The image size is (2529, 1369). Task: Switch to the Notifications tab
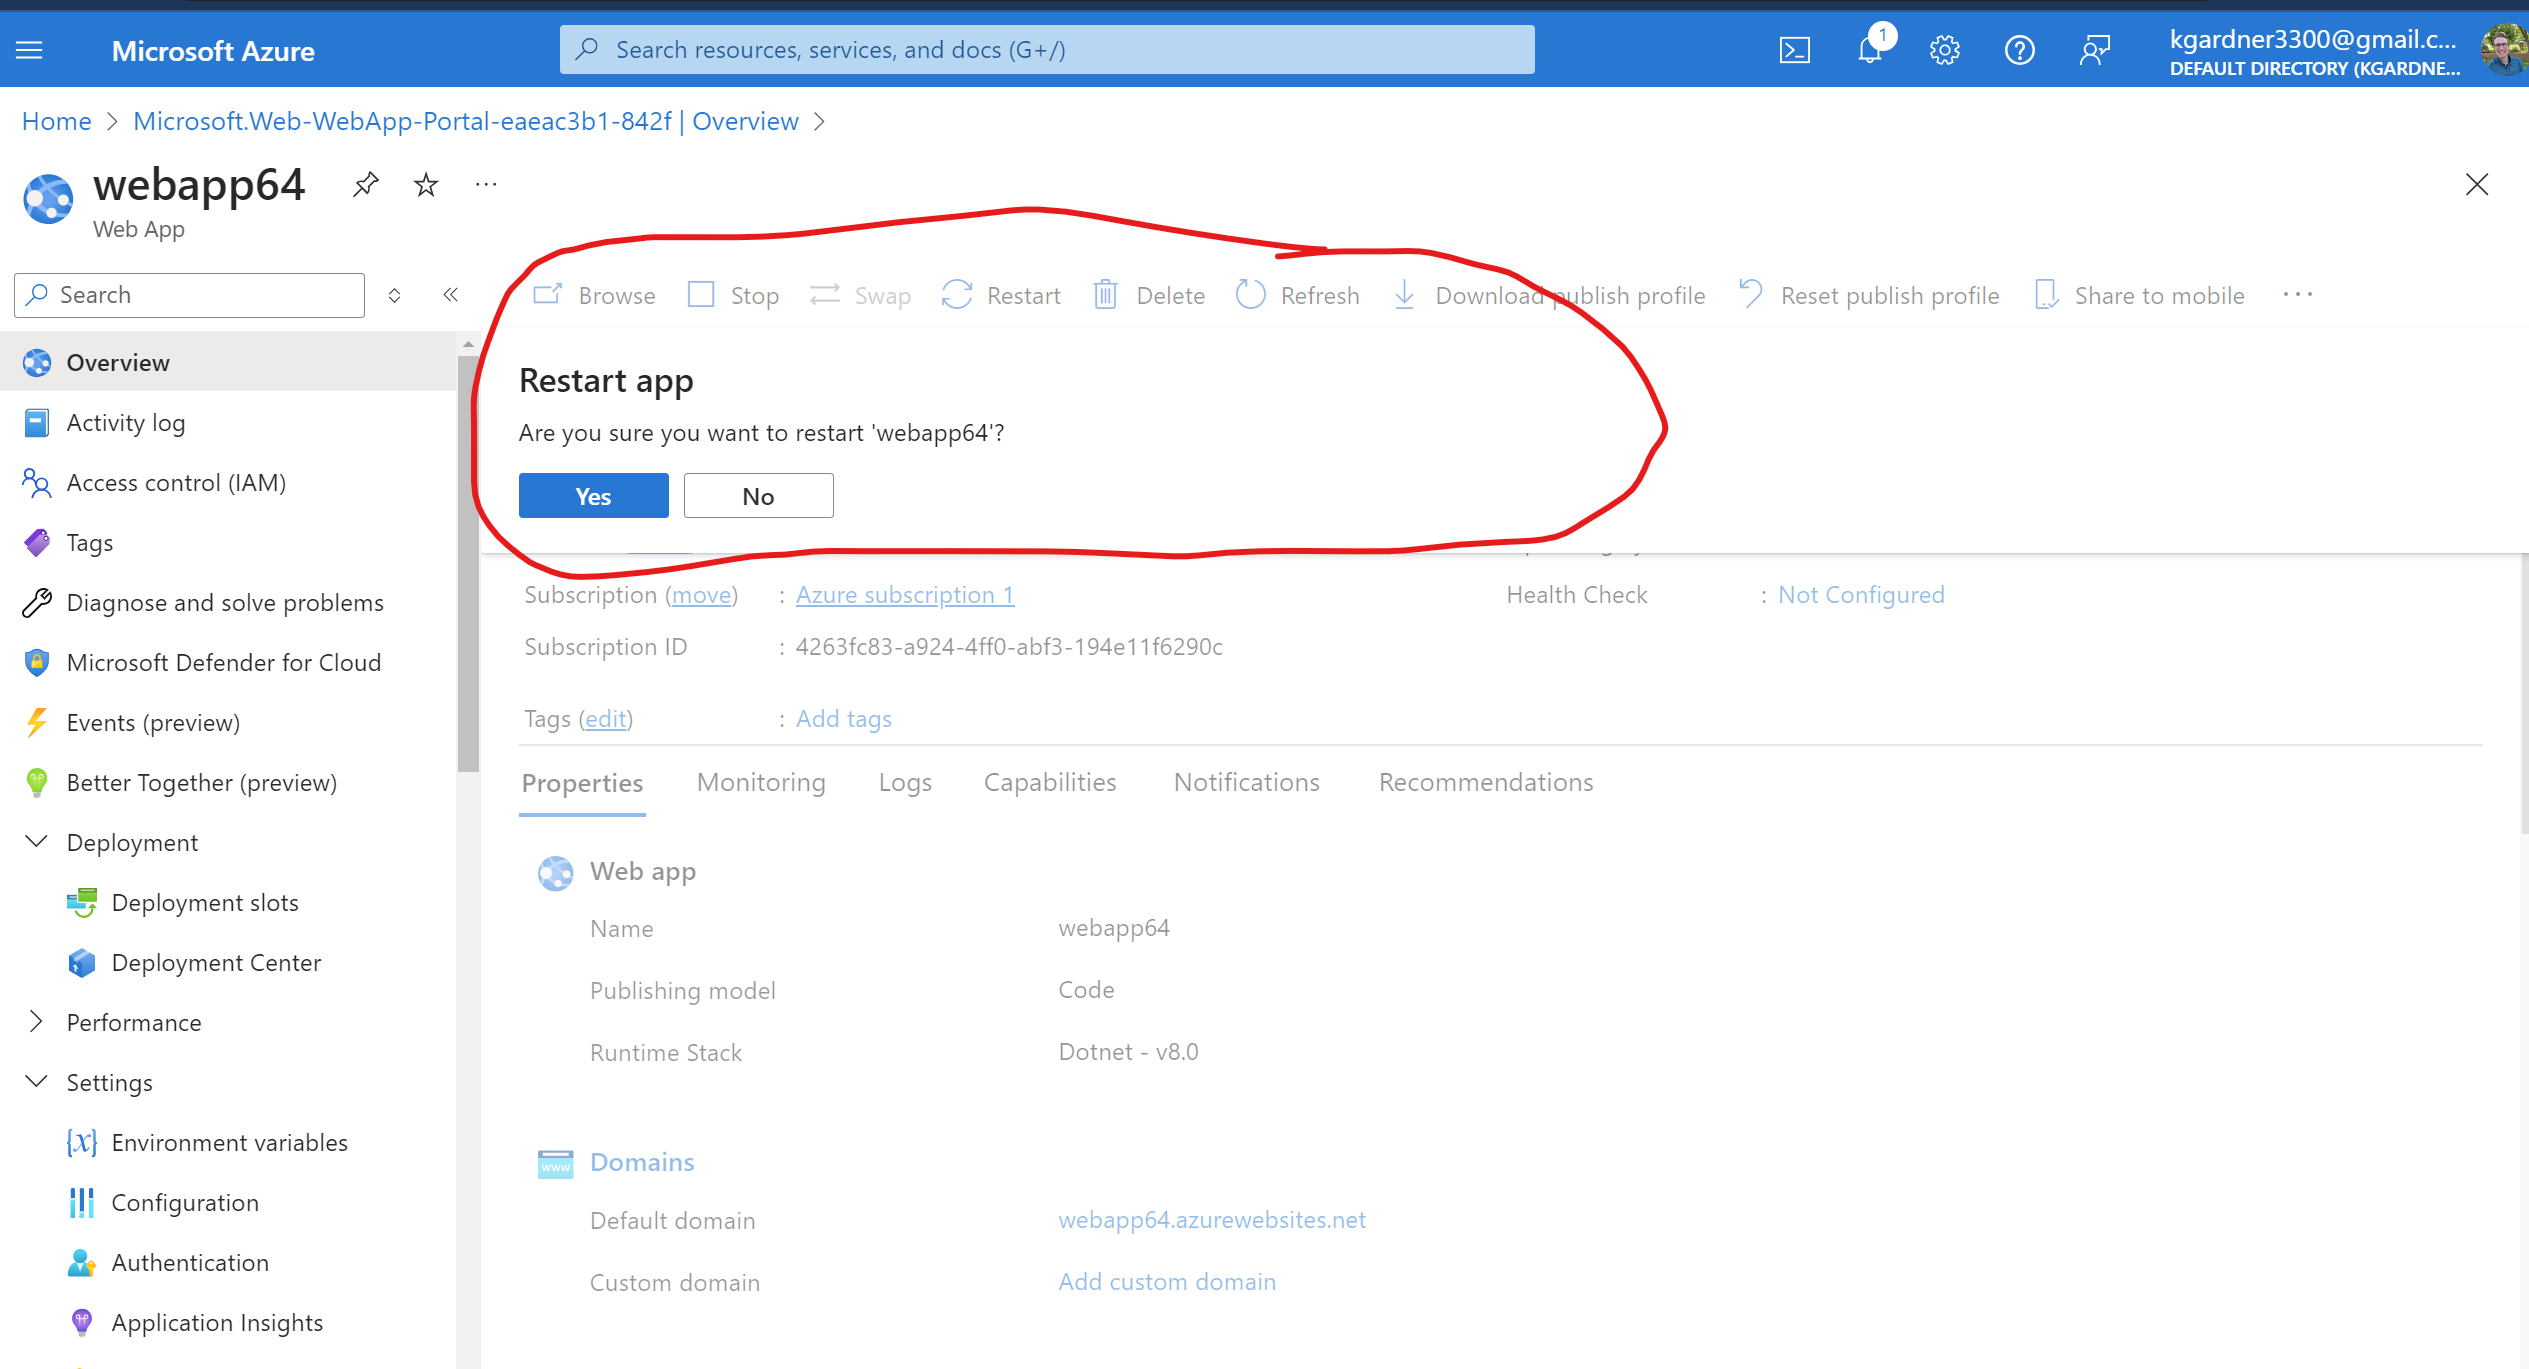click(x=1247, y=782)
